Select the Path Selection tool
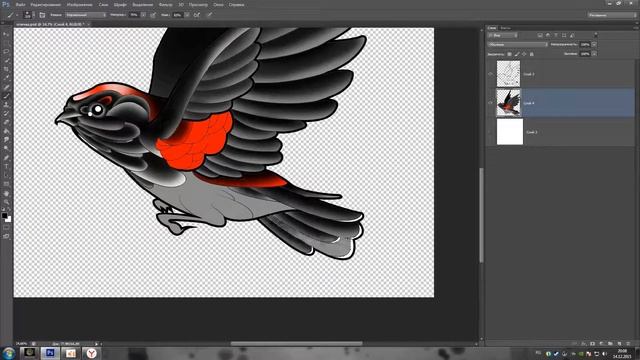 pyautogui.click(x=6, y=176)
